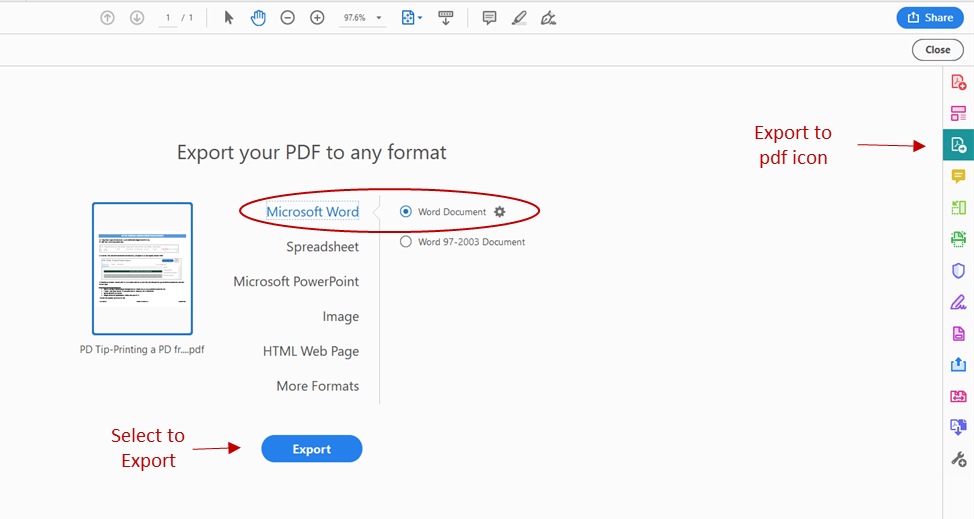This screenshot has height=519, width=974.
Task: Add a sticky note comment
Action: pos(489,18)
